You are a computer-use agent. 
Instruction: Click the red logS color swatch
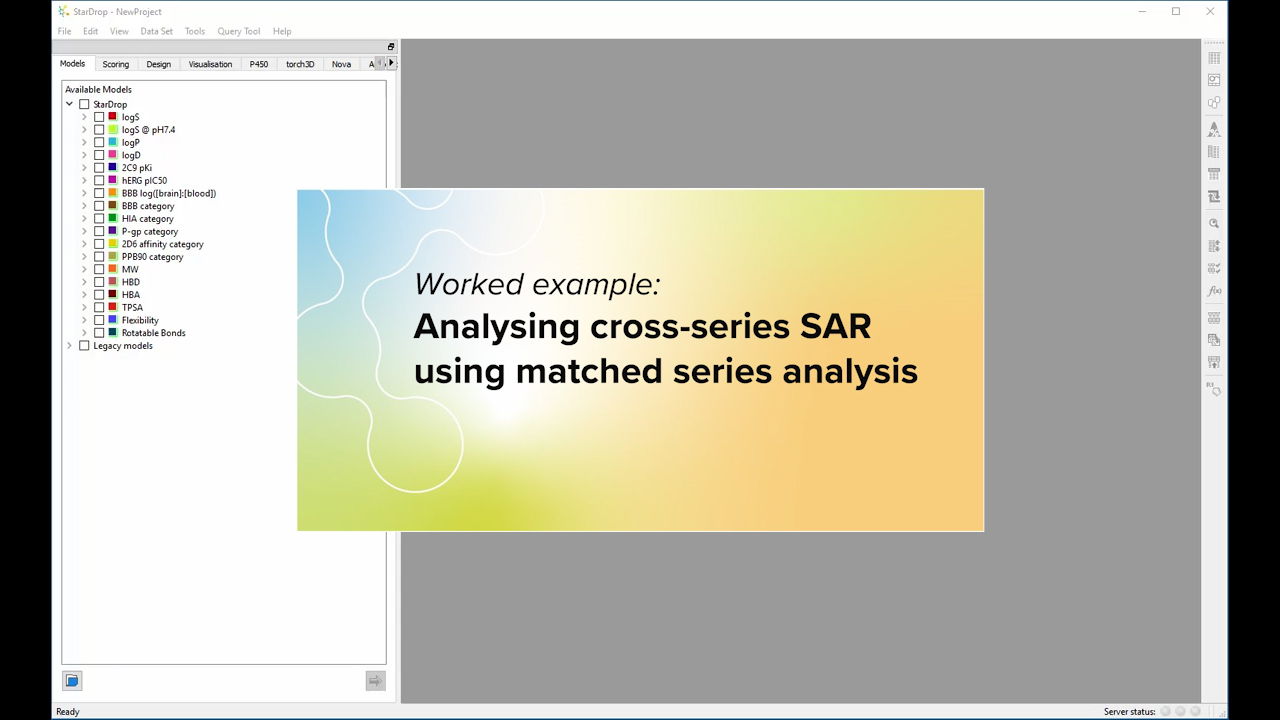[113, 117]
